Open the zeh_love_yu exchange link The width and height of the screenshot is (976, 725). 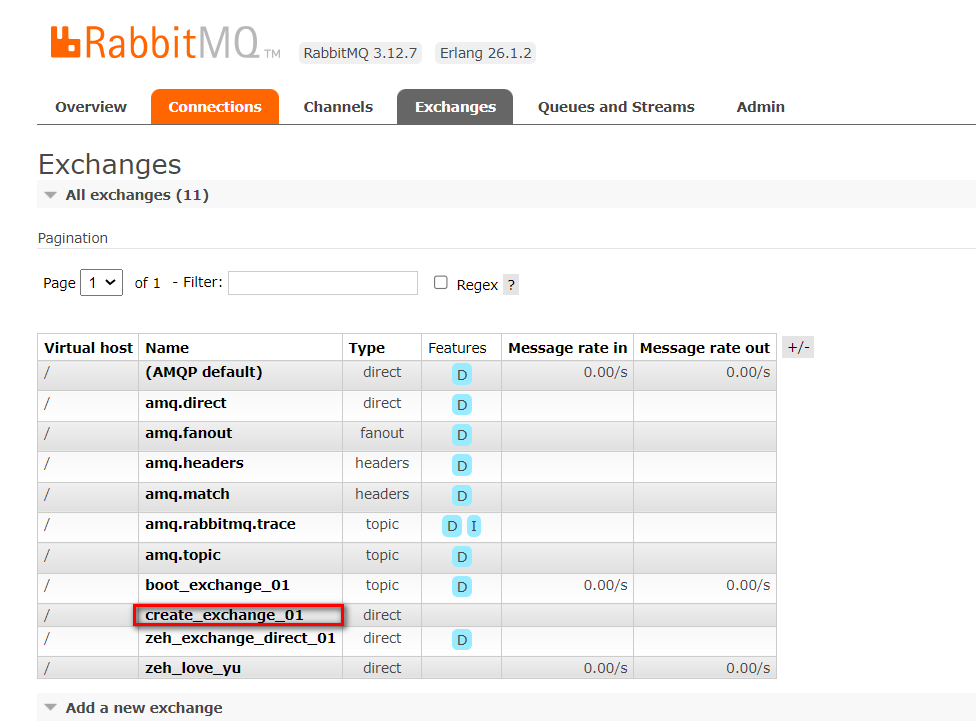pos(193,668)
